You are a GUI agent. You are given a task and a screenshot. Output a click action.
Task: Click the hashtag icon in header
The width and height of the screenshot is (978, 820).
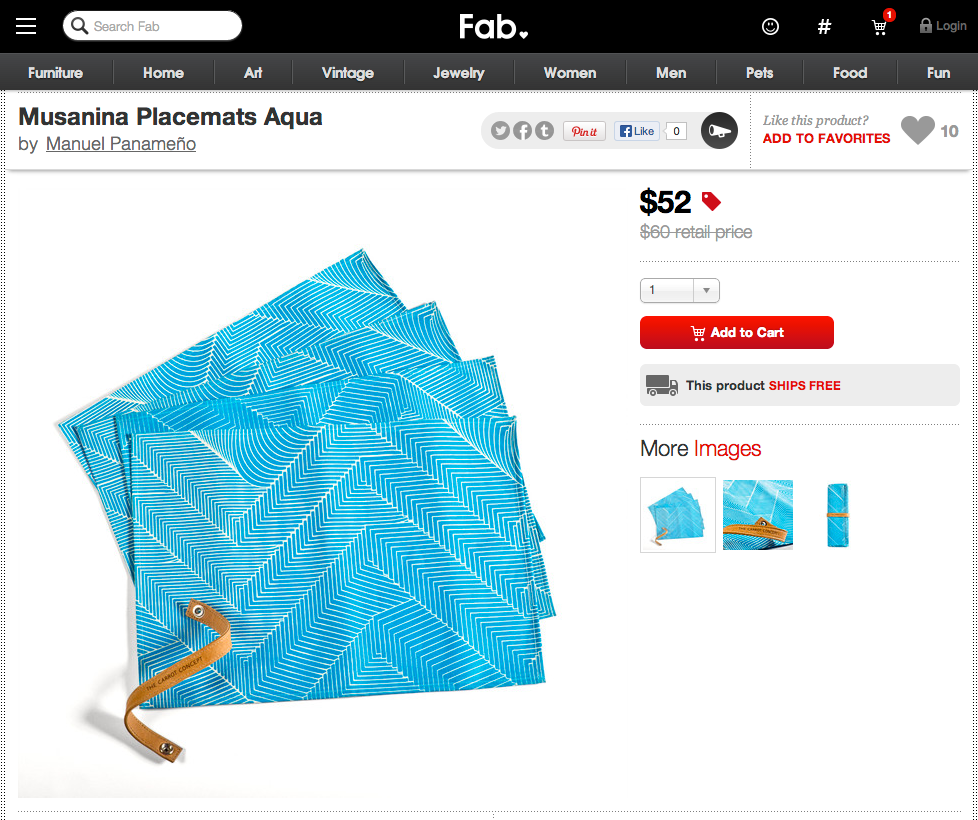pyautogui.click(x=824, y=27)
